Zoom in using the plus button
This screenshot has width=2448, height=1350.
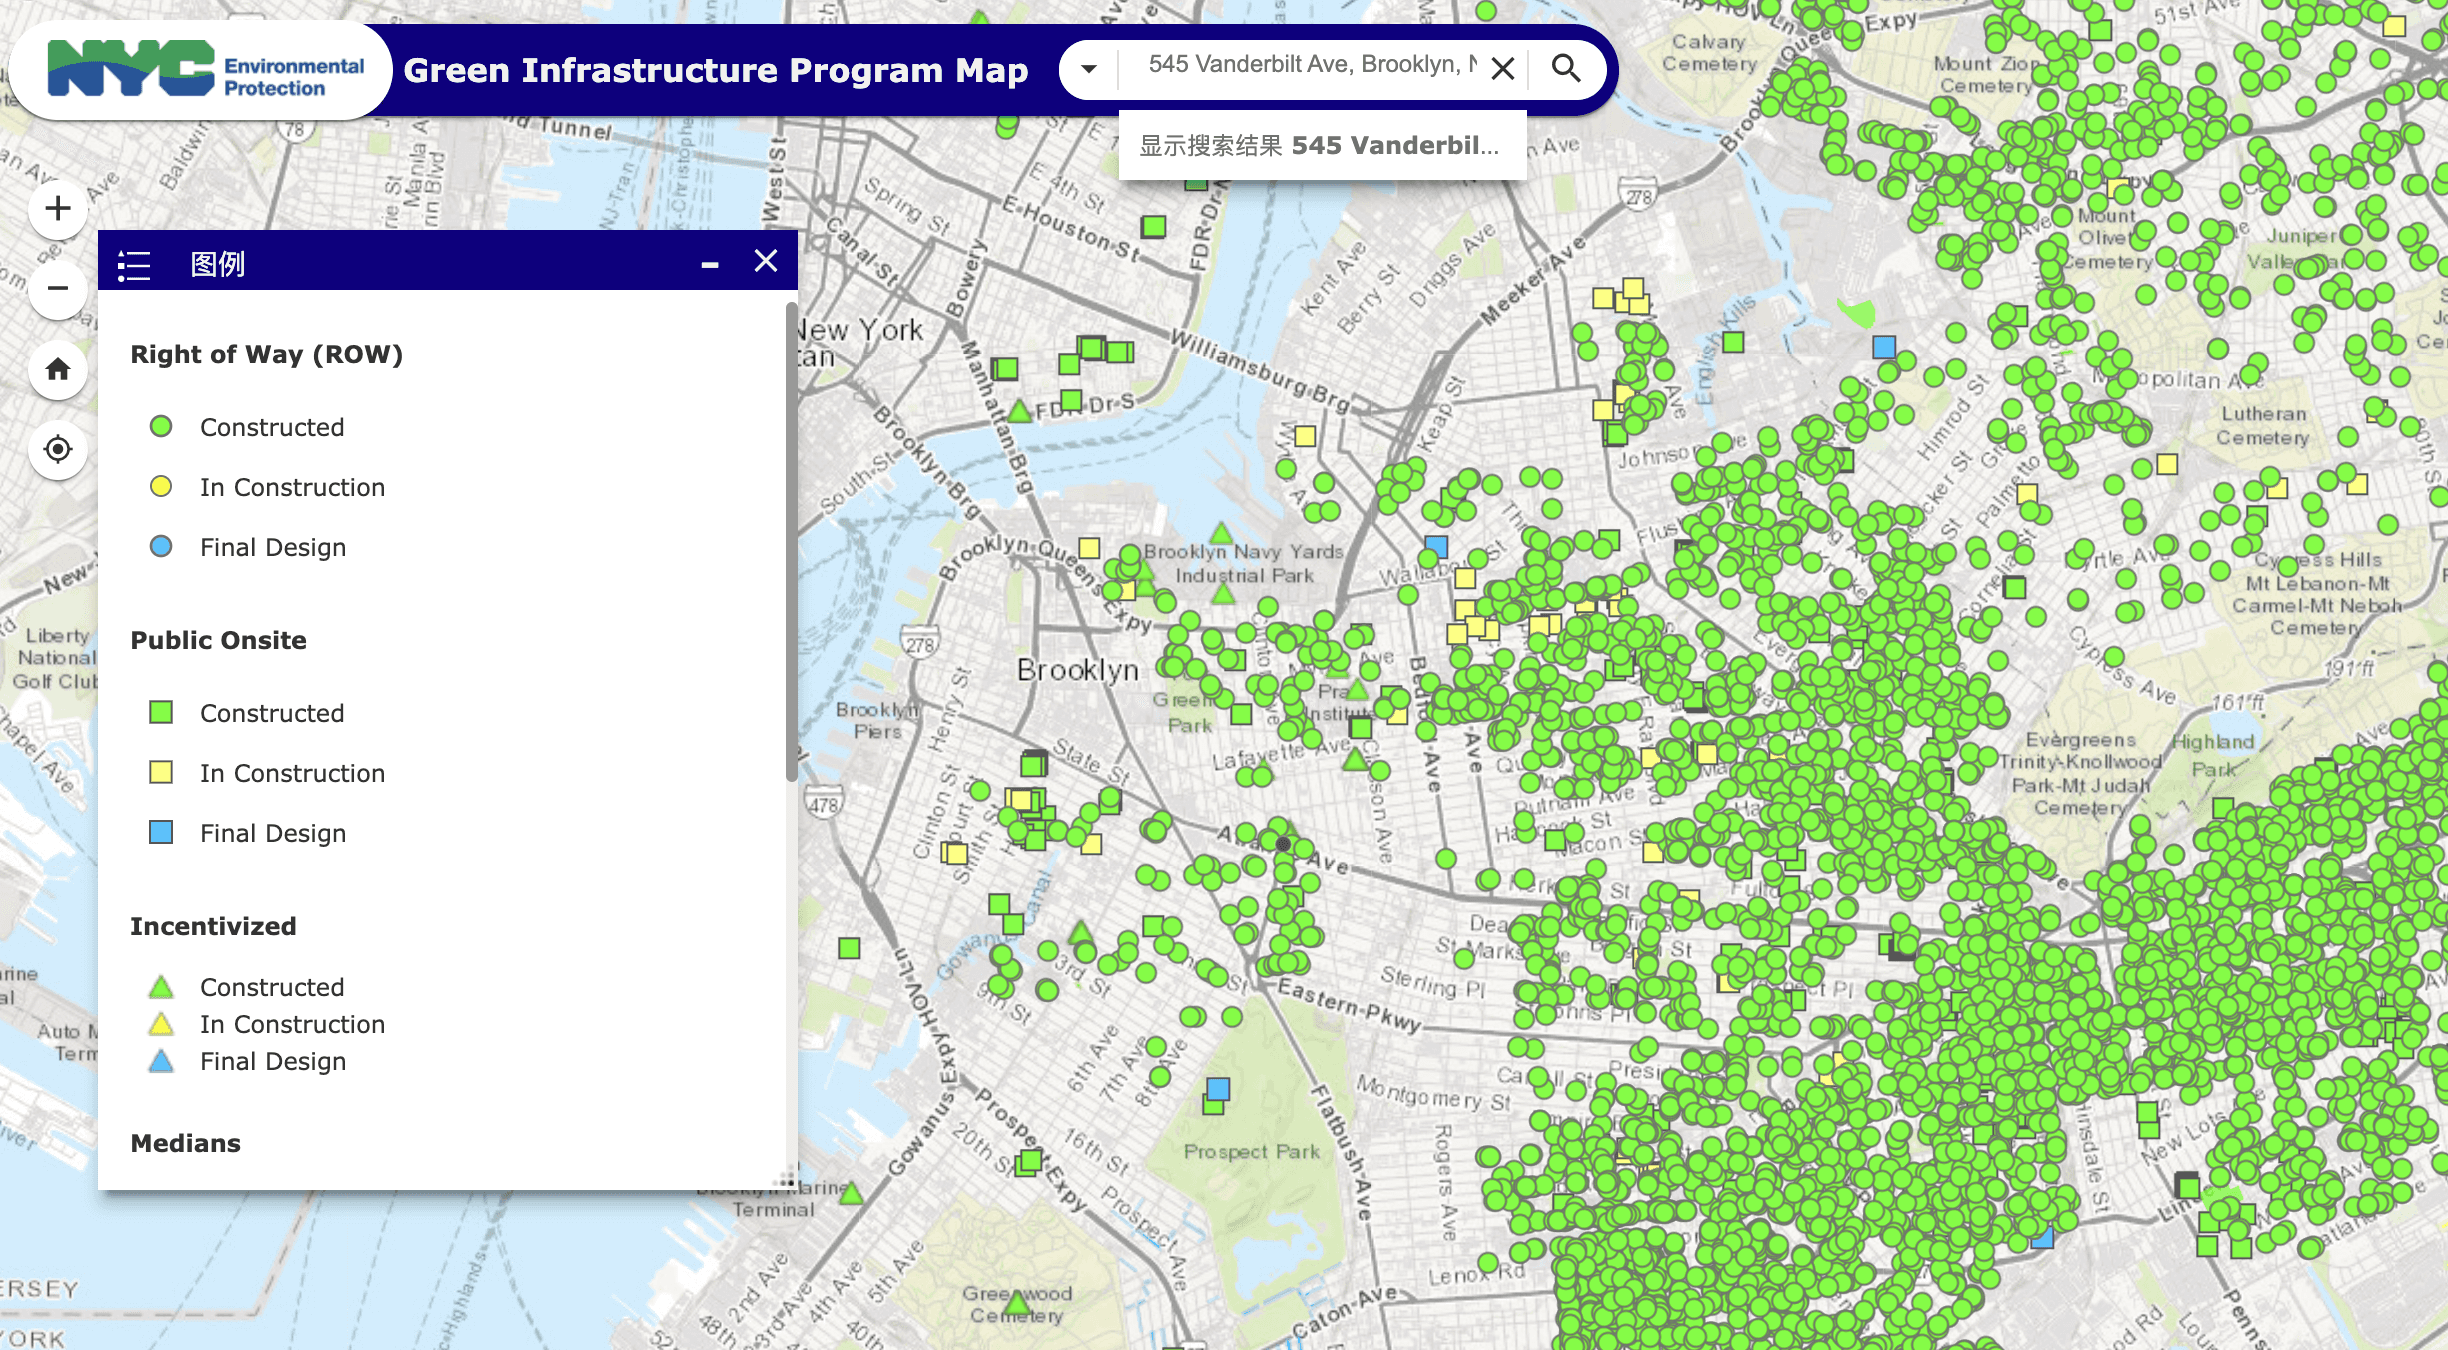pos(58,209)
